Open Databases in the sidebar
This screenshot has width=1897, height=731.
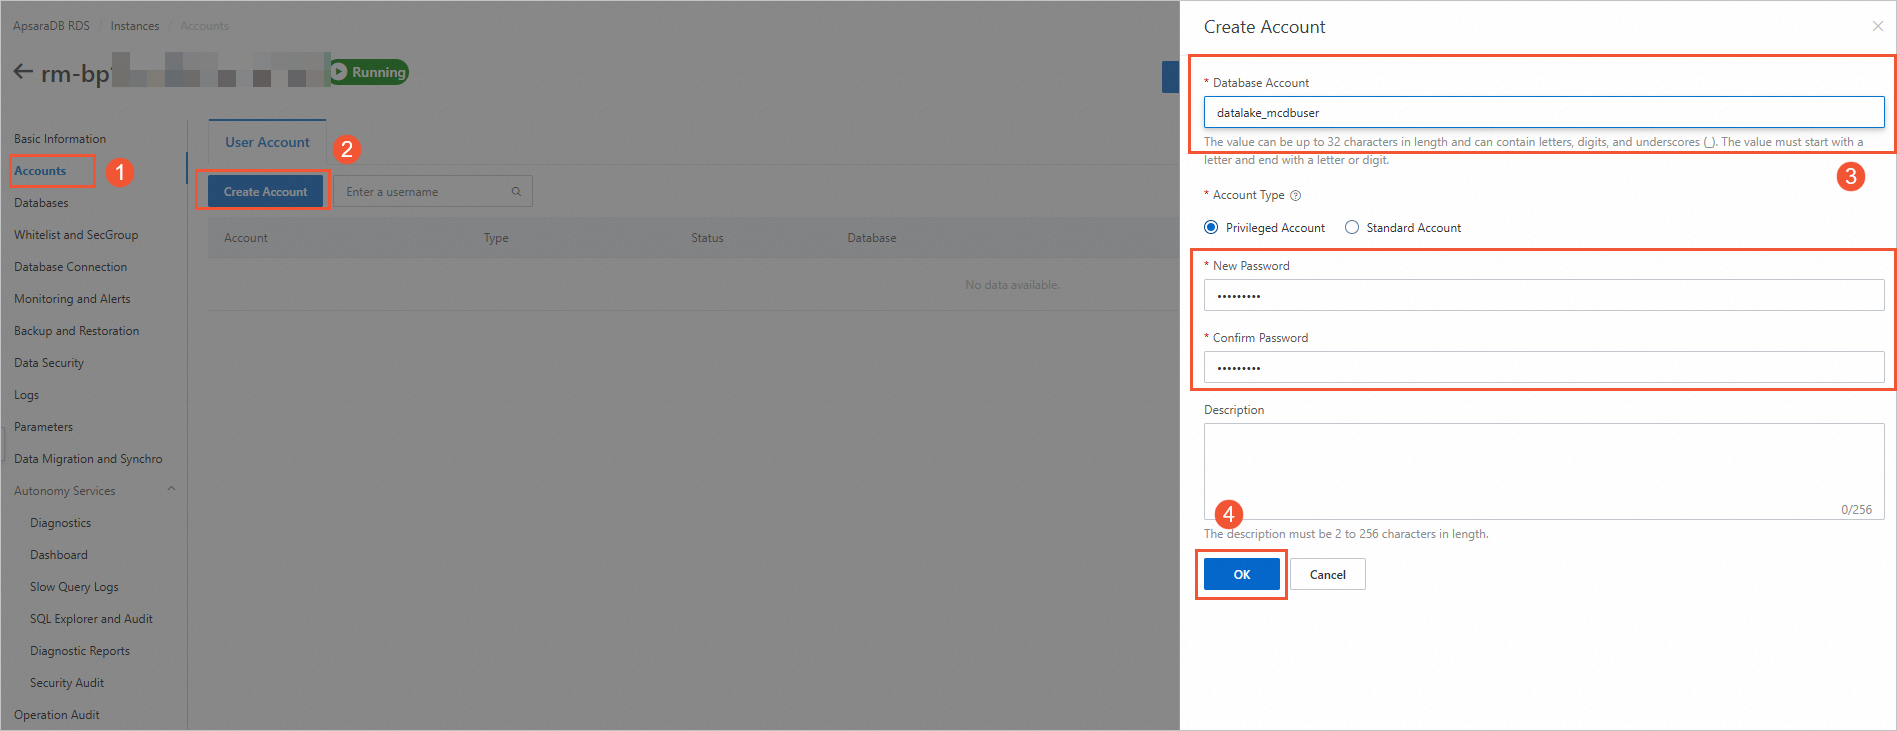[41, 203]
